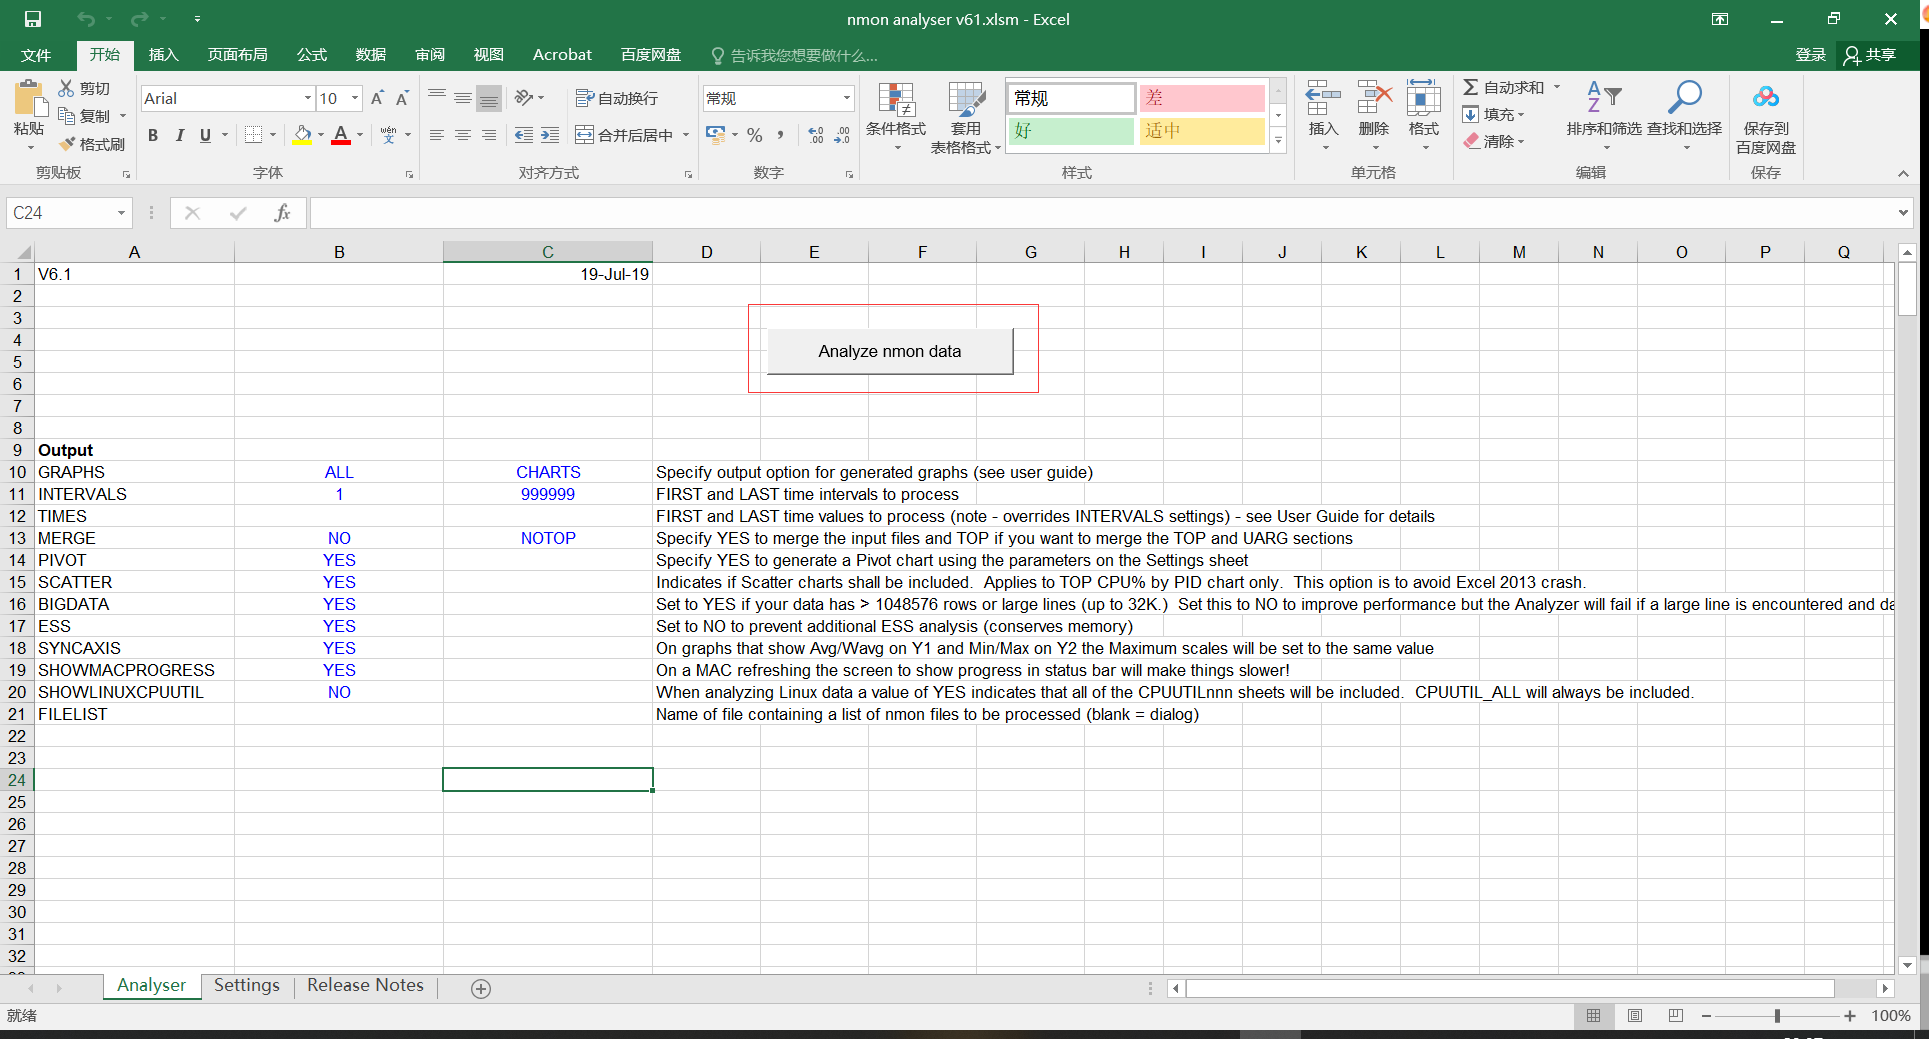The image size is (1929, 1039).
Task: Click the Cut scissors icon
Action: (66, 88)
